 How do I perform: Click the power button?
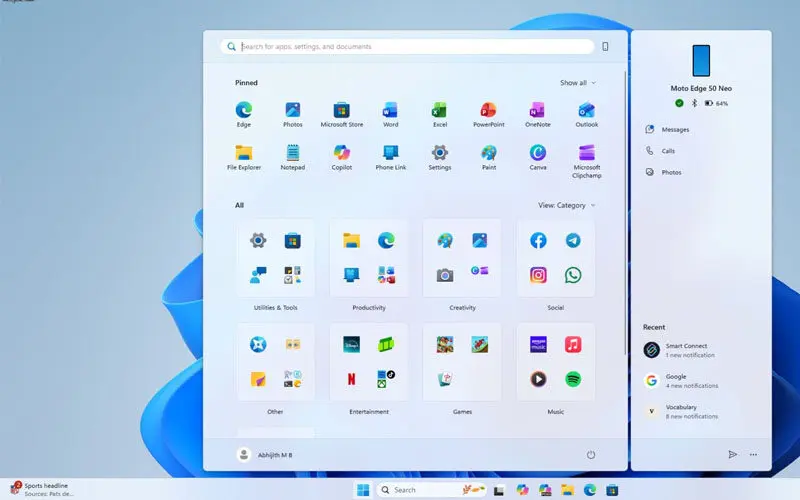pyautogui.click(x=590, y=455)
